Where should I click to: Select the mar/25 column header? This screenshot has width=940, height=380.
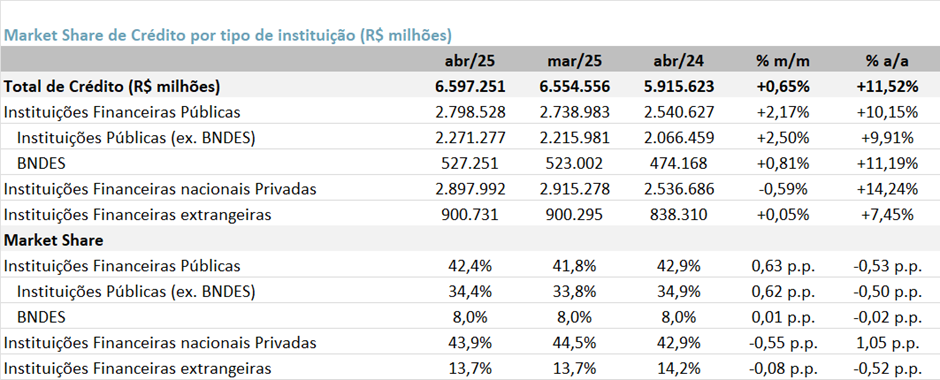pos(574,61)
